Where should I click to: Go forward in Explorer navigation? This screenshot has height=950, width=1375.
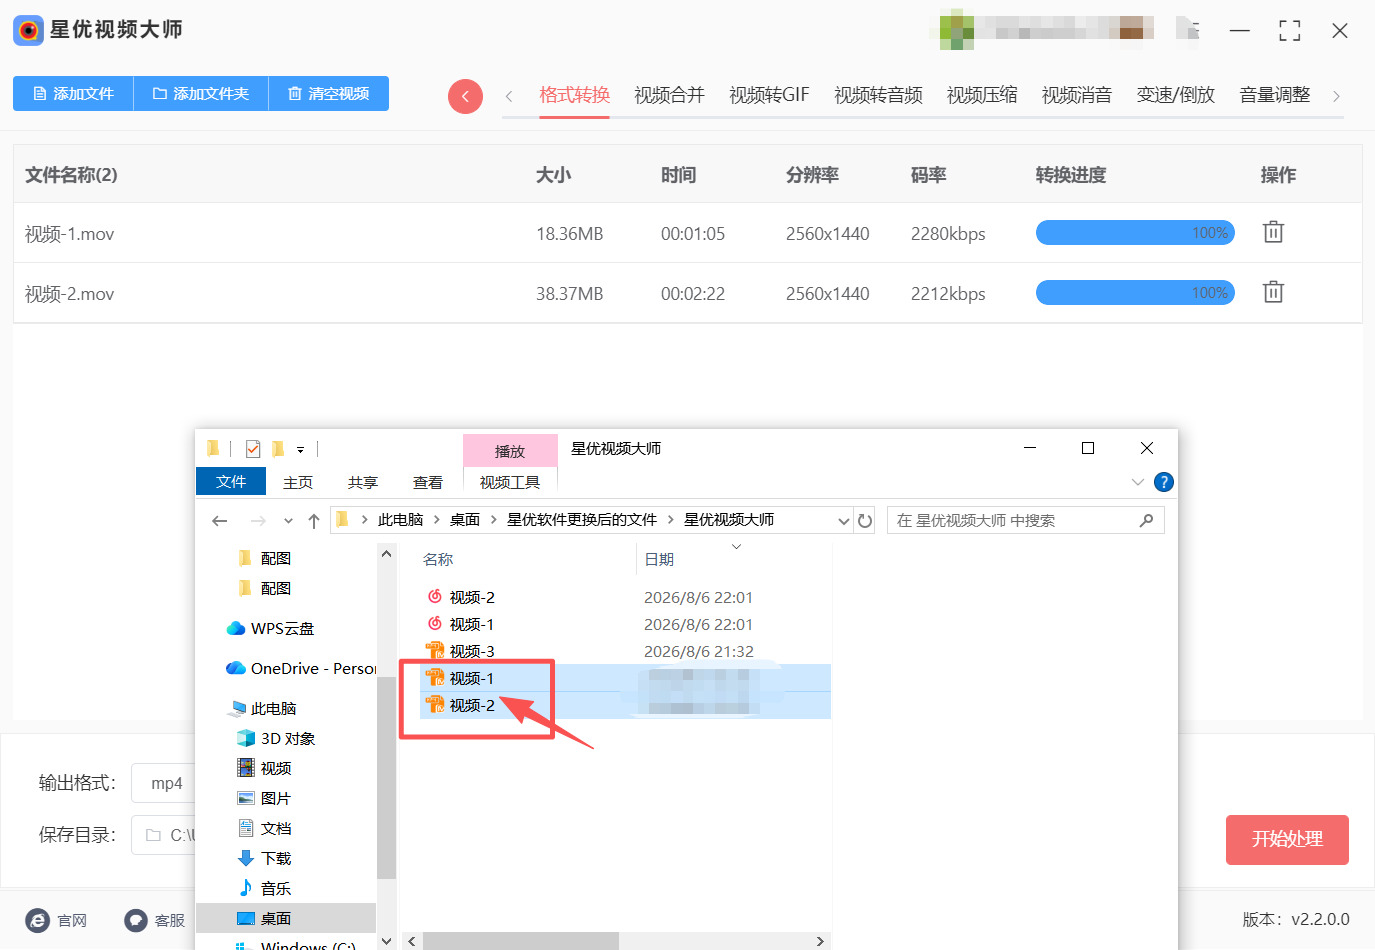click(258, 520)
